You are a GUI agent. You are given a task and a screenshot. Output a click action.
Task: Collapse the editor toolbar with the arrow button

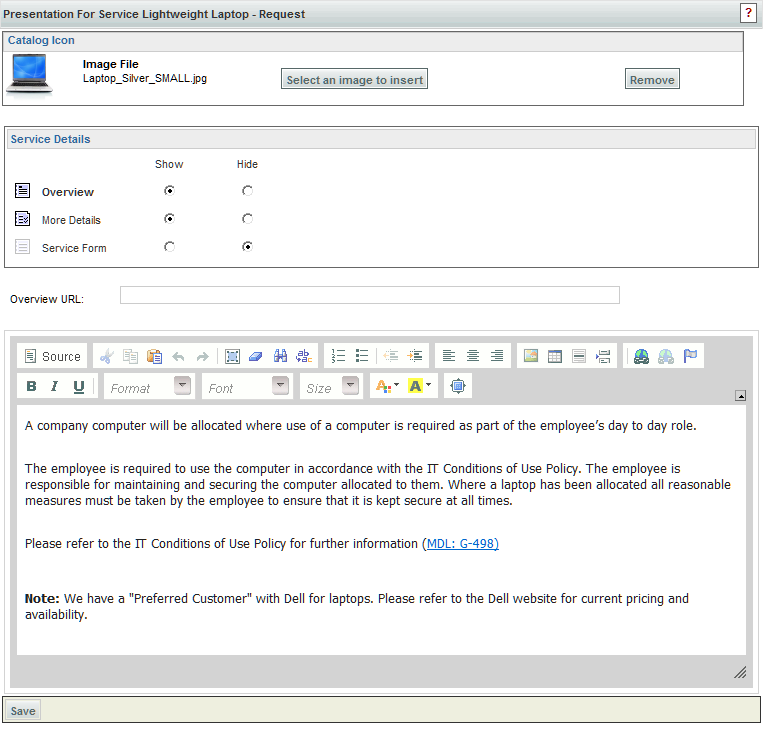(x=740, y=396)
